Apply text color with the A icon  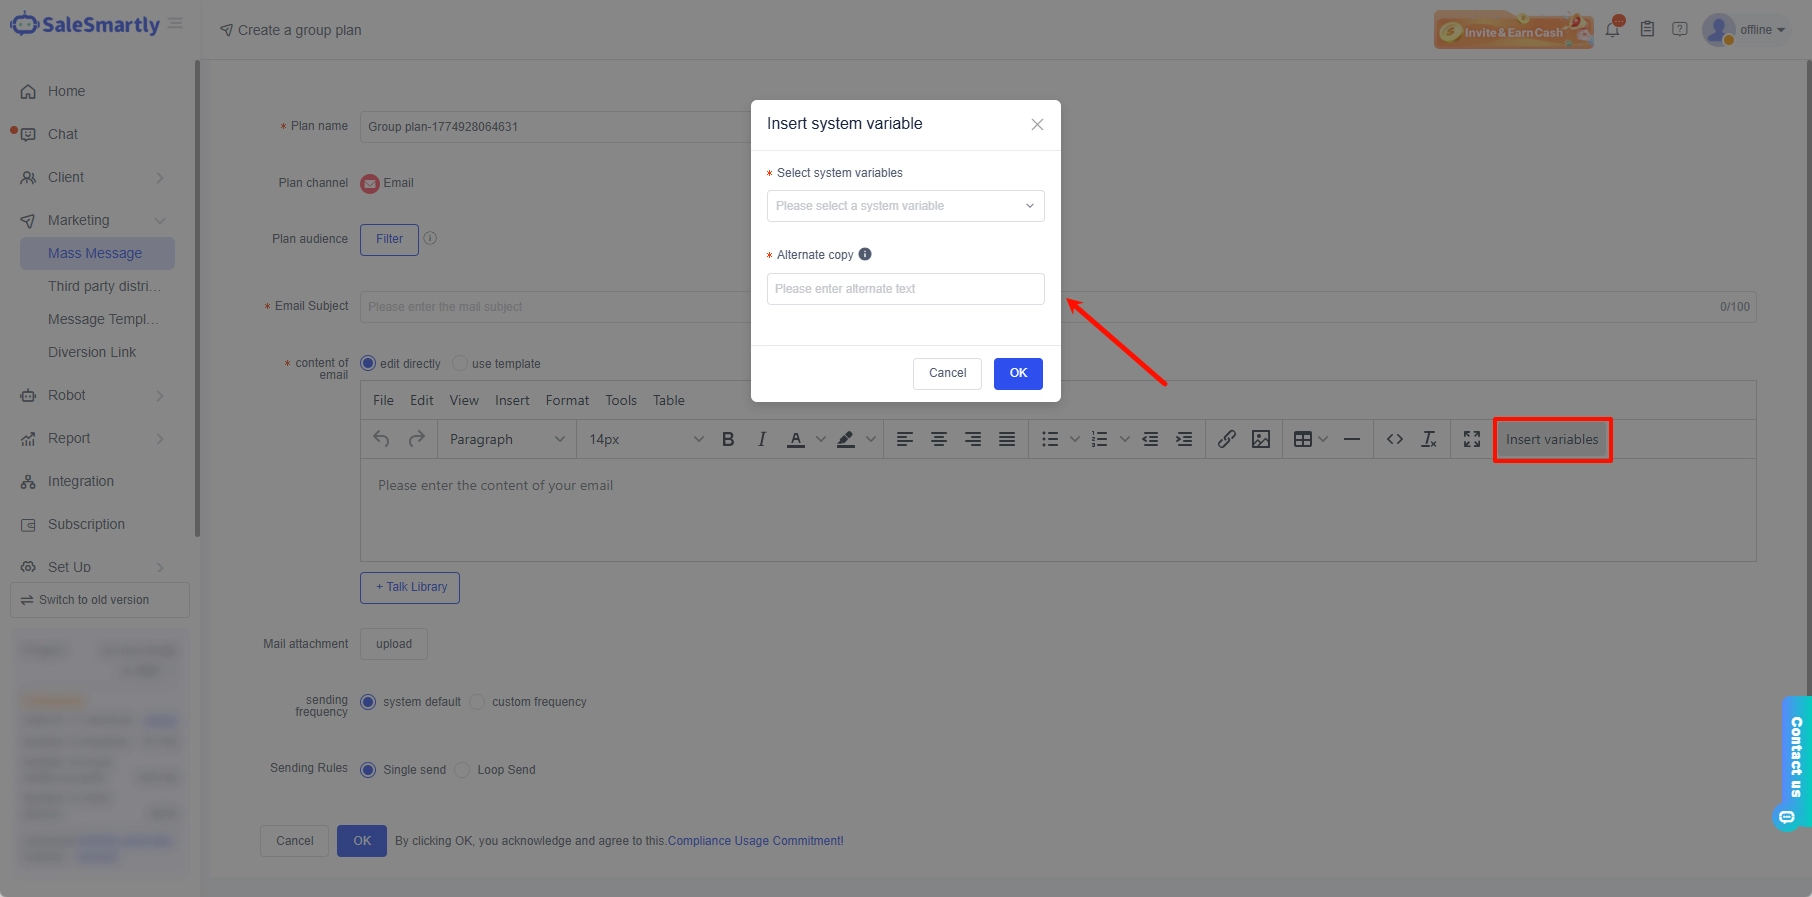click(796, 439)
